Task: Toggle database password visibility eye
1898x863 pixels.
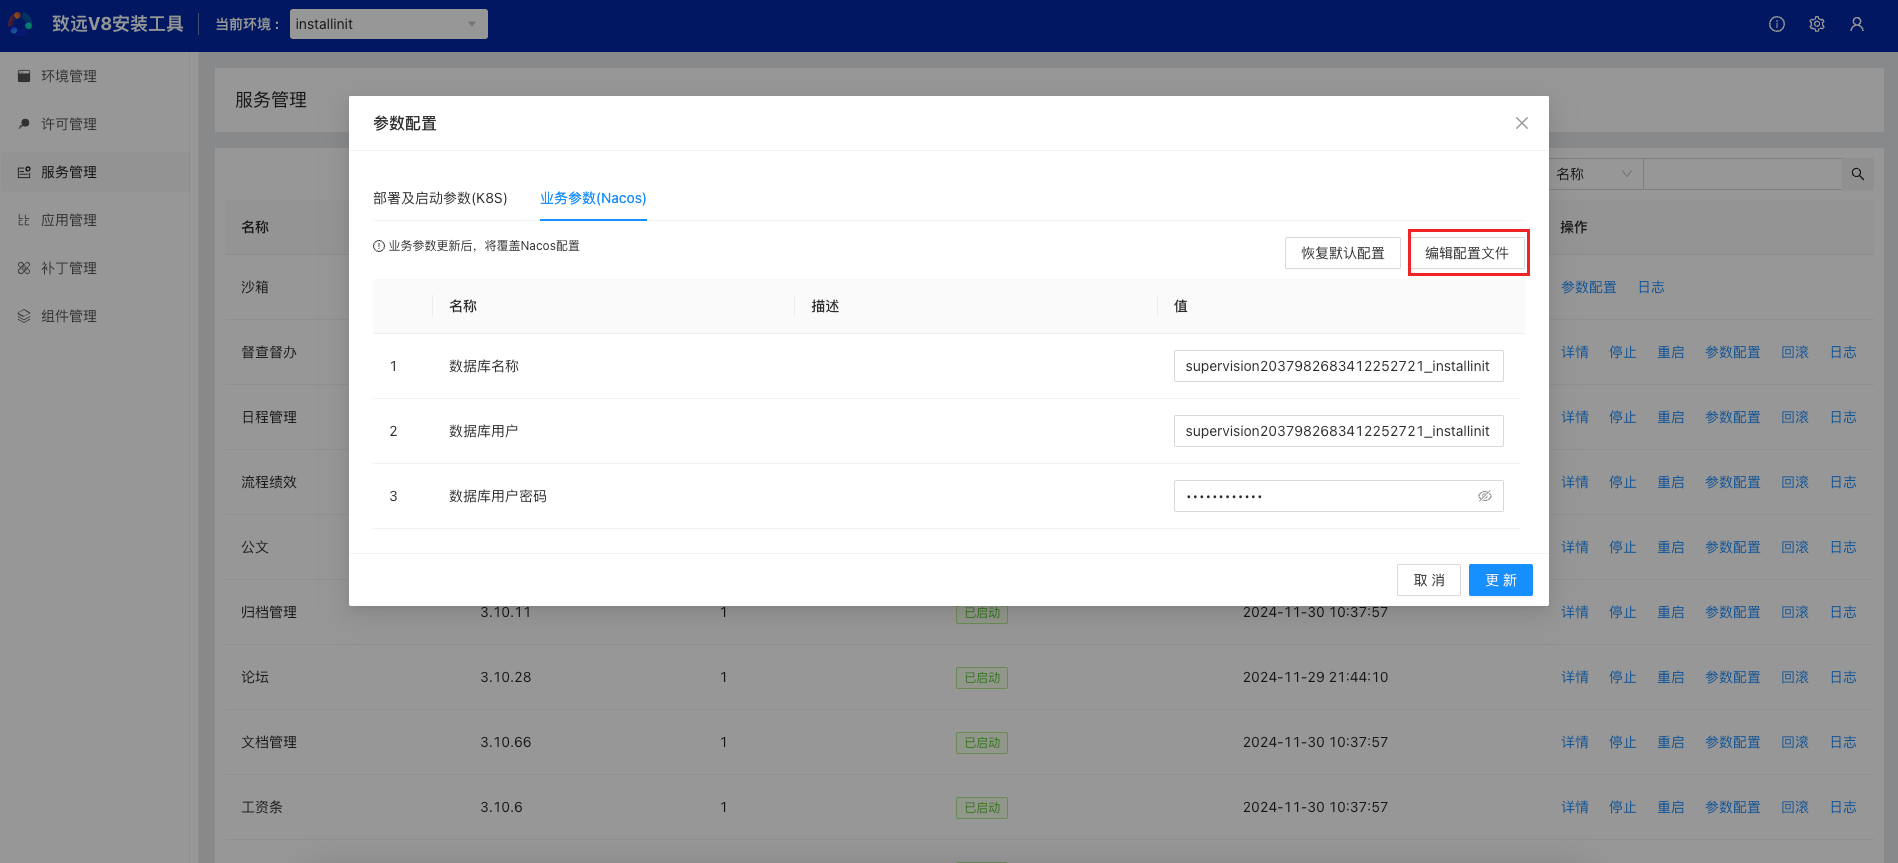Action: click(x=1485, y=496)
